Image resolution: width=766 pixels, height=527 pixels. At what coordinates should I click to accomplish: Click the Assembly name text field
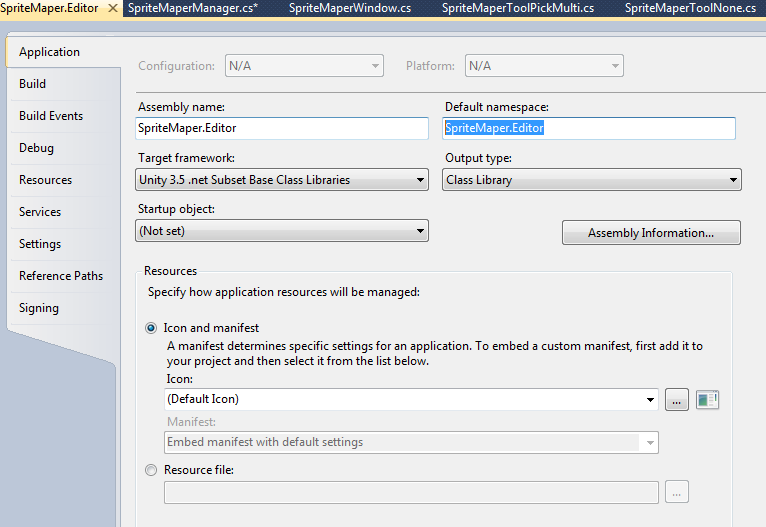282,128
